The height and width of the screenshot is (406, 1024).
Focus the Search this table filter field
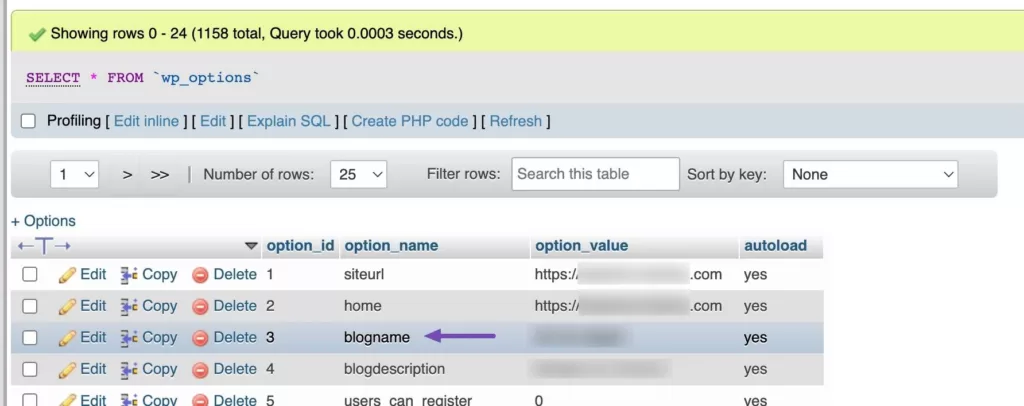595,174
